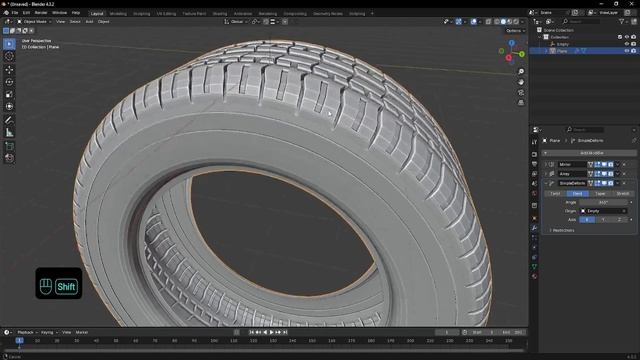Switch to the Shading workspace tab

[220, 13]
